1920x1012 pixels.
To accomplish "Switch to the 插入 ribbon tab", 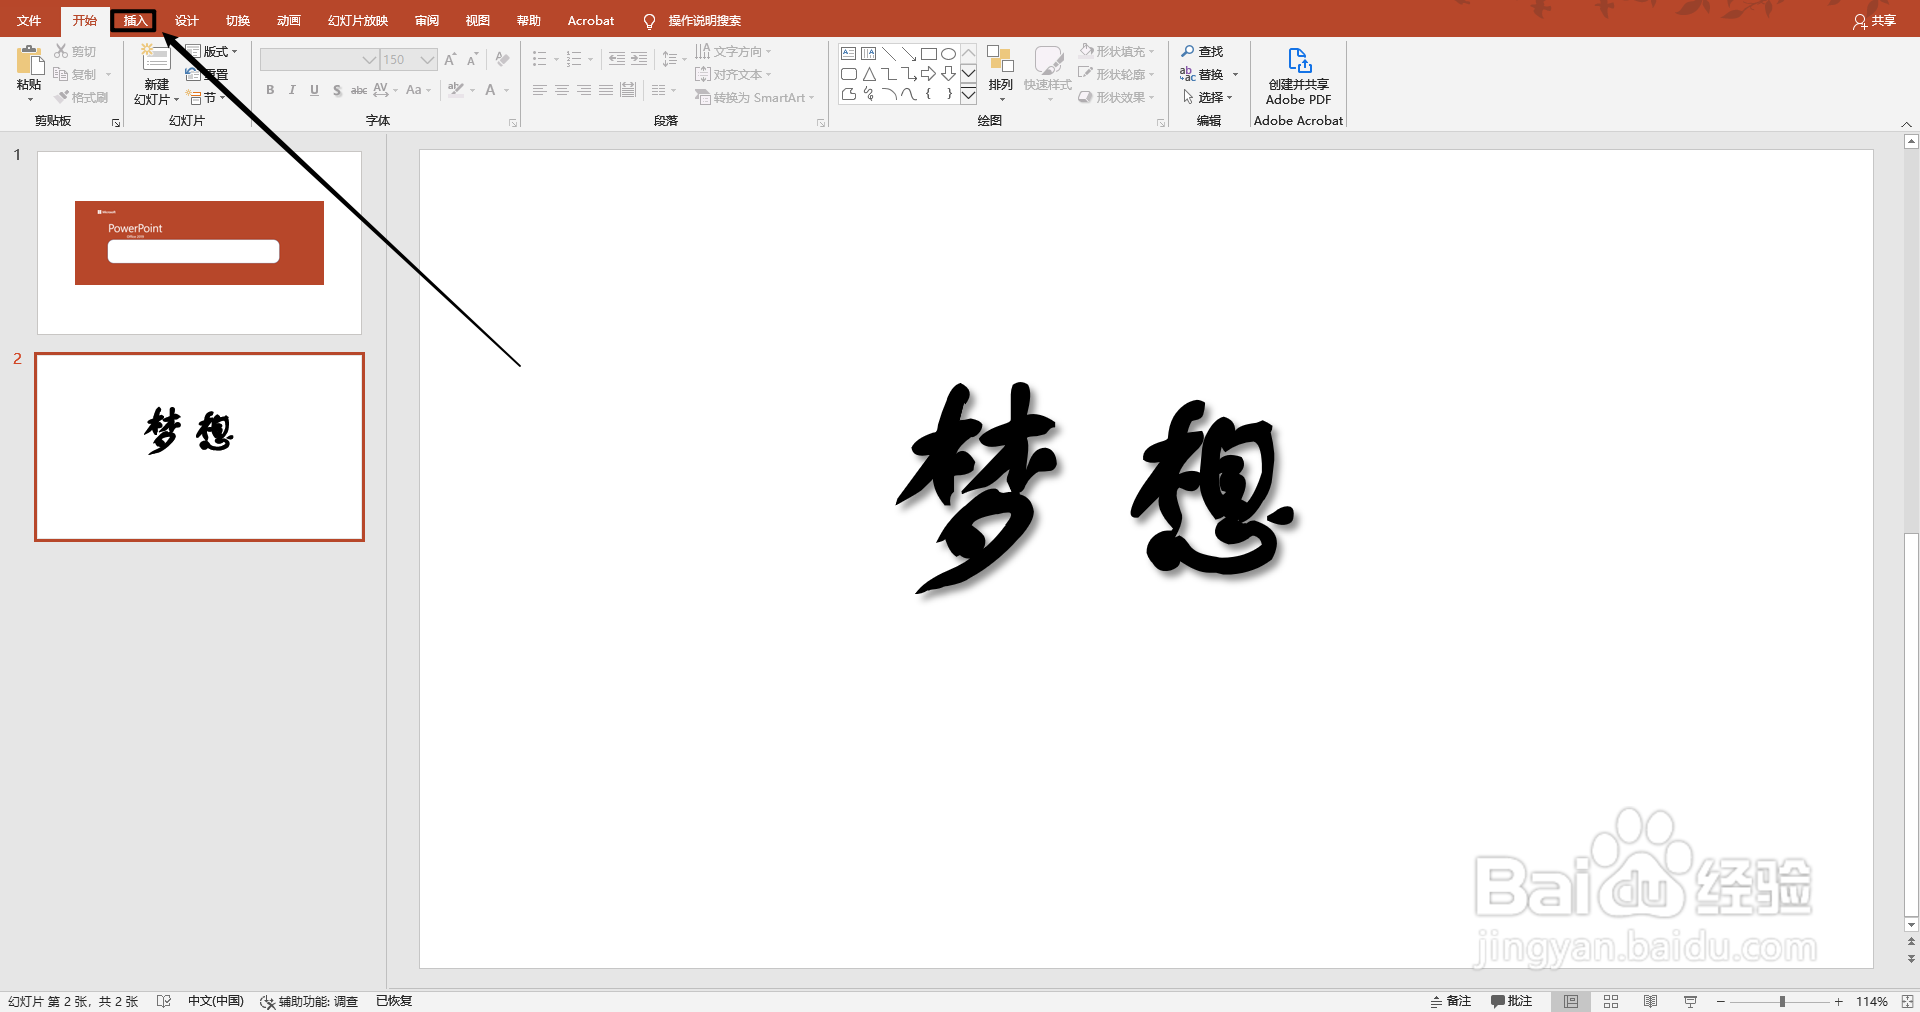I will click(134, 20).
